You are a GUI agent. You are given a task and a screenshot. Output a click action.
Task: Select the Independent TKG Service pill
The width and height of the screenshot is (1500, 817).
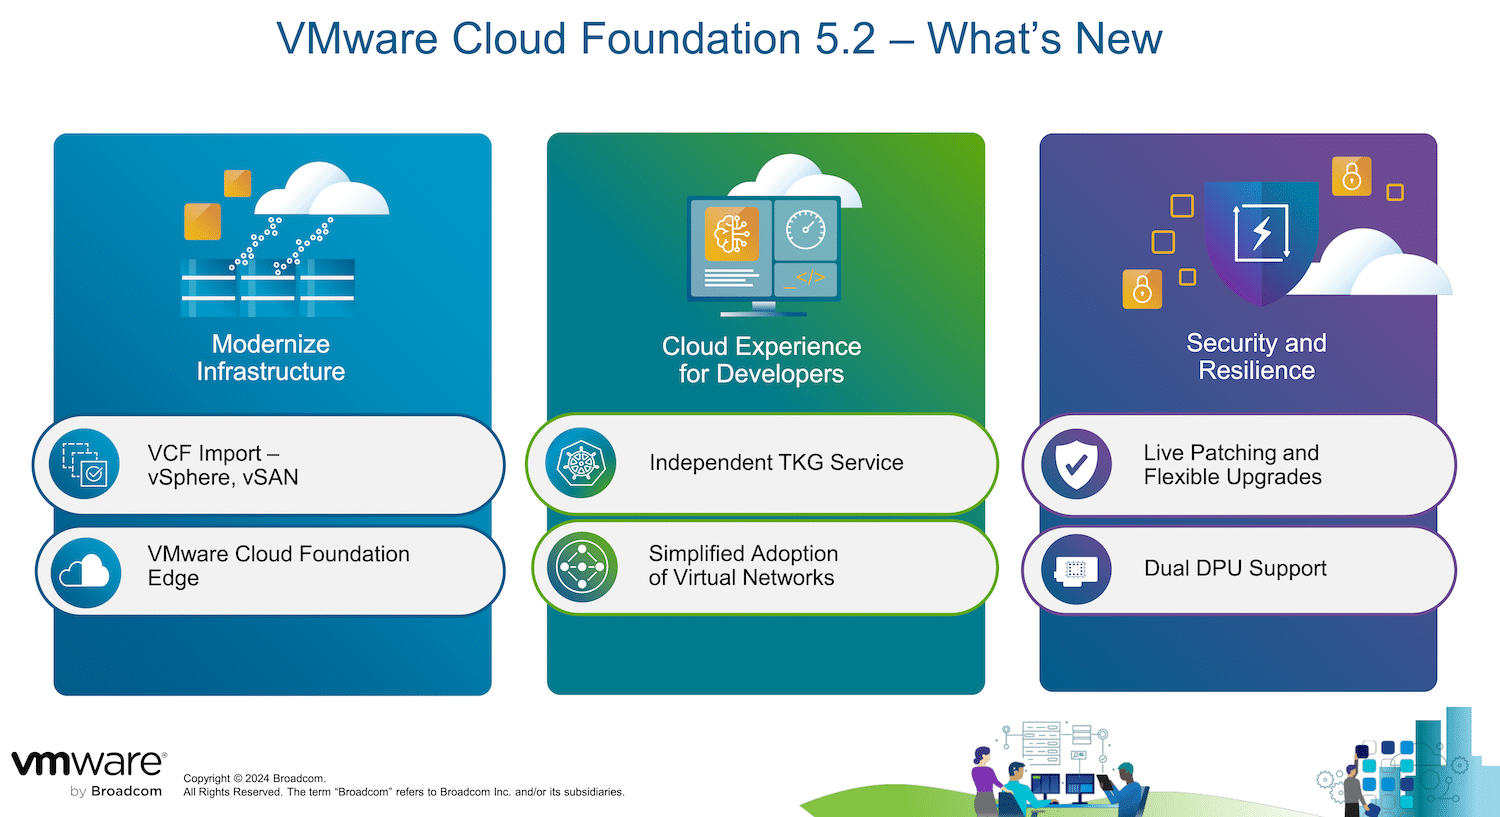point(762,463)
